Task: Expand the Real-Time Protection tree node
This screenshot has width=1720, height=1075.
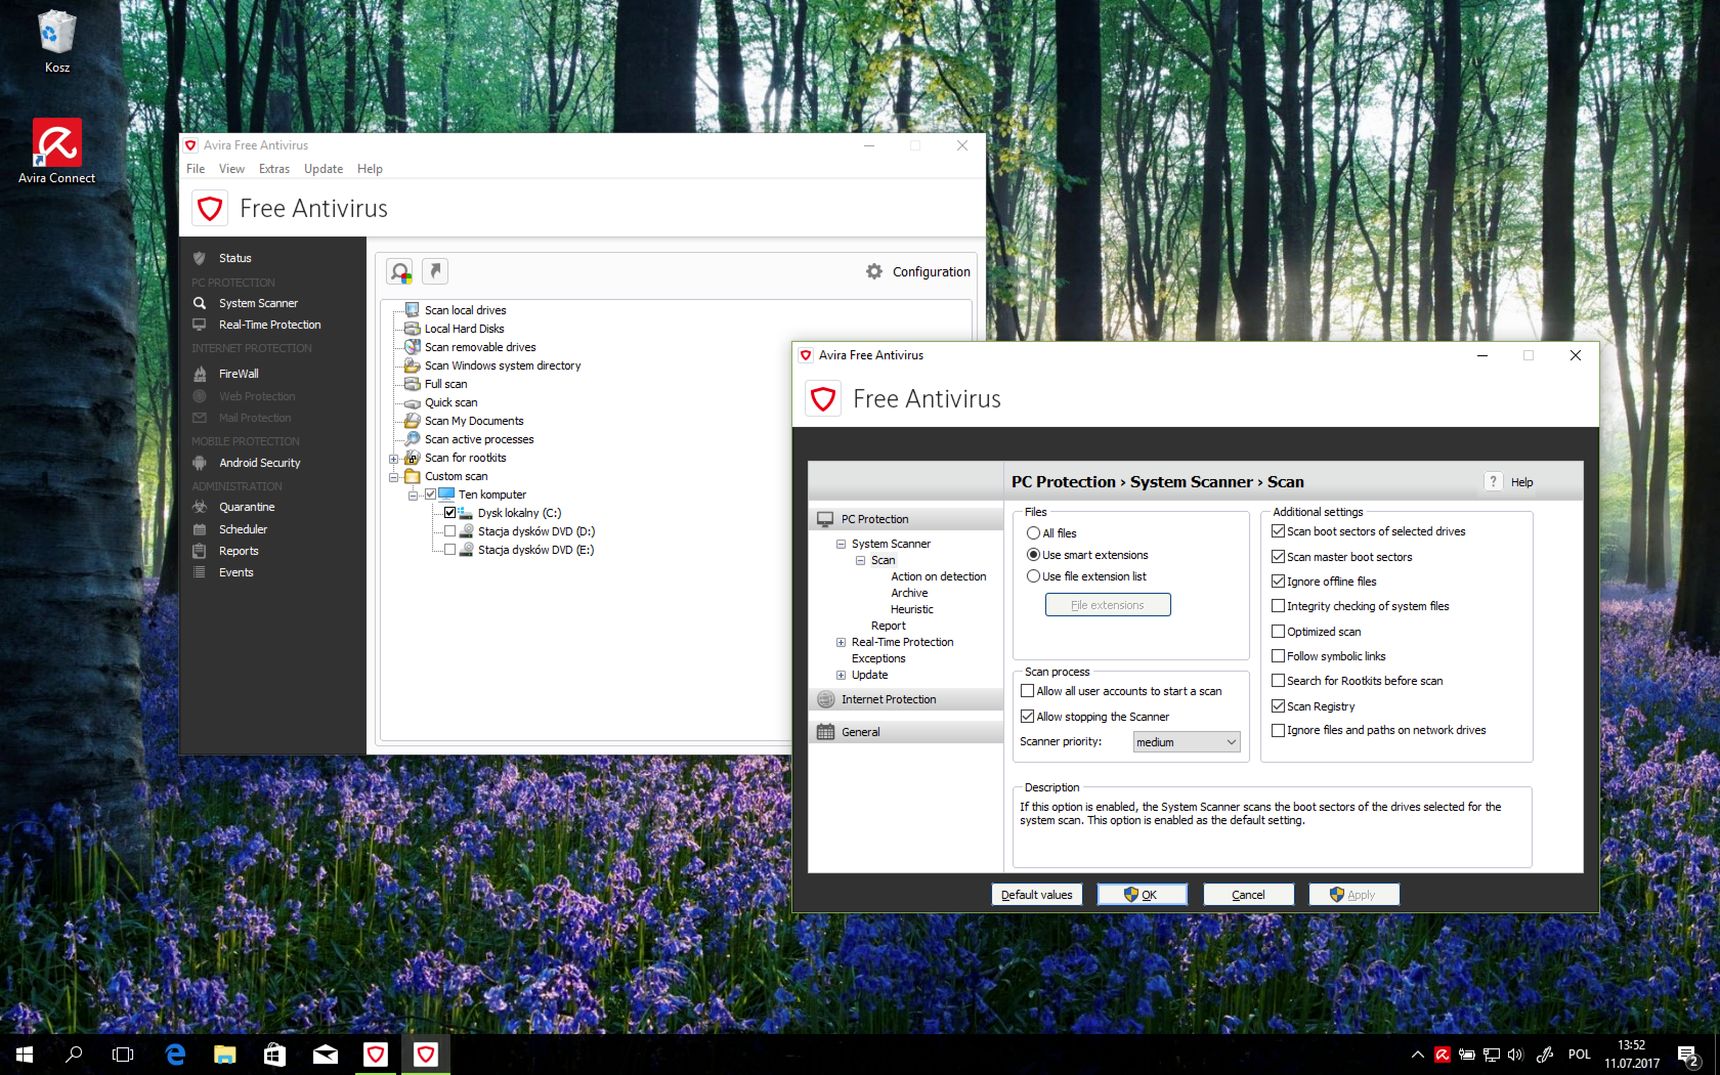Action: click(x=841, y=643)
